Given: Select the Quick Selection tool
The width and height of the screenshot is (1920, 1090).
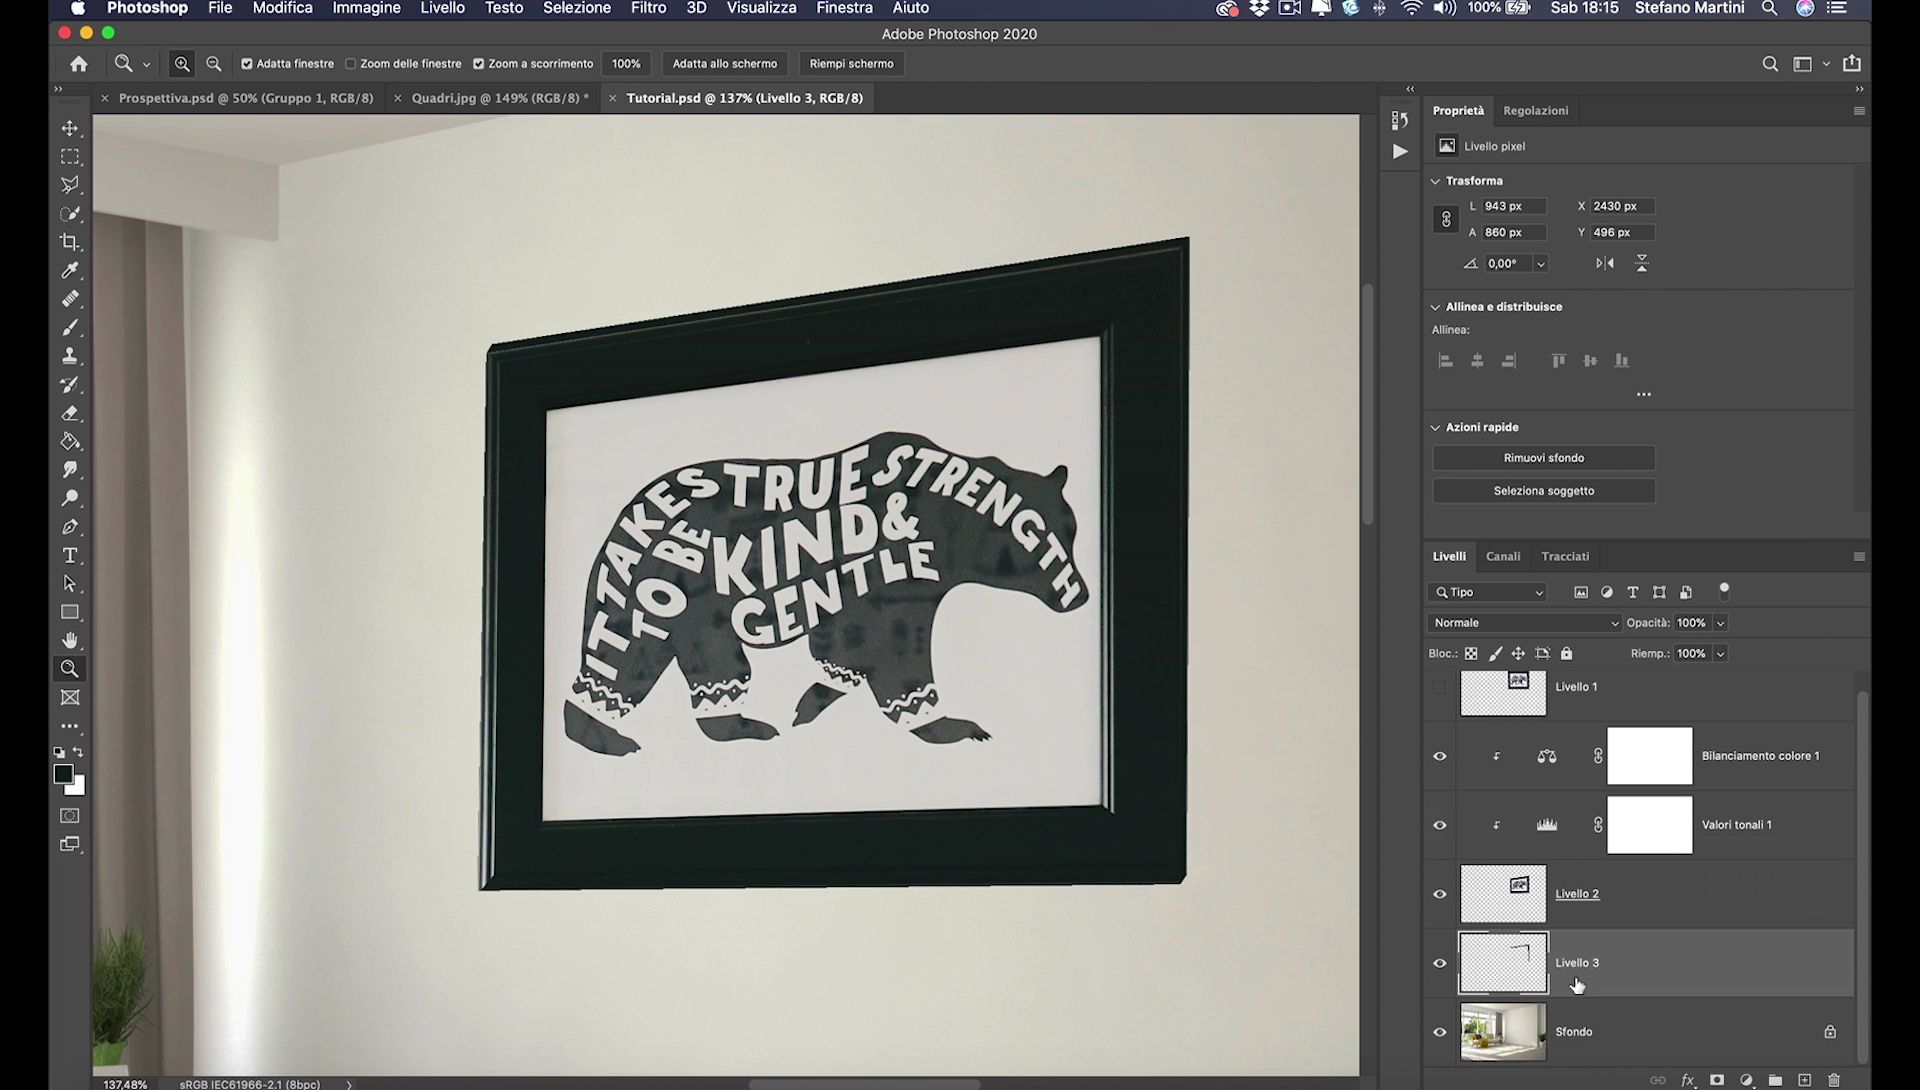Looking at the screenshot, I should (70, 214).
